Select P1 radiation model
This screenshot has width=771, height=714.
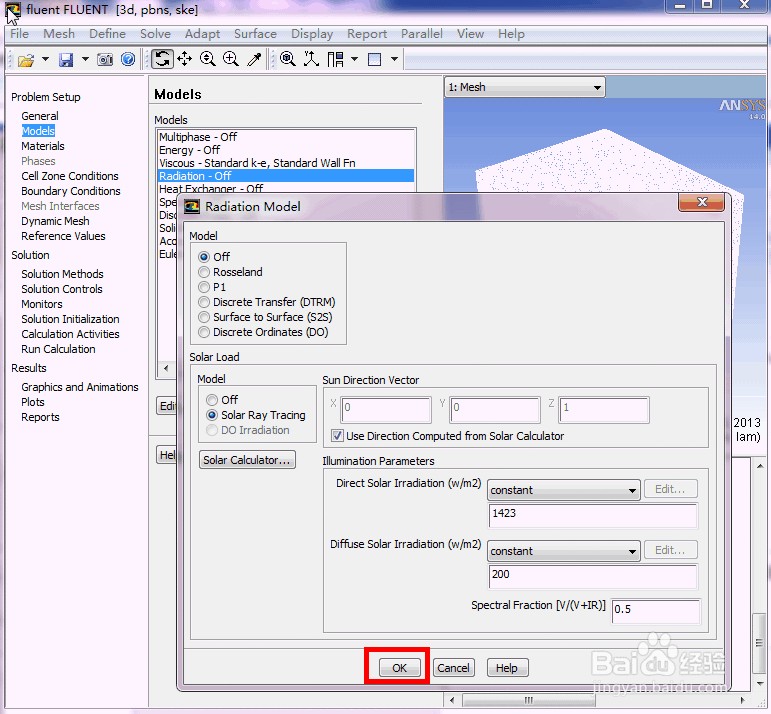tap(204, 287)
